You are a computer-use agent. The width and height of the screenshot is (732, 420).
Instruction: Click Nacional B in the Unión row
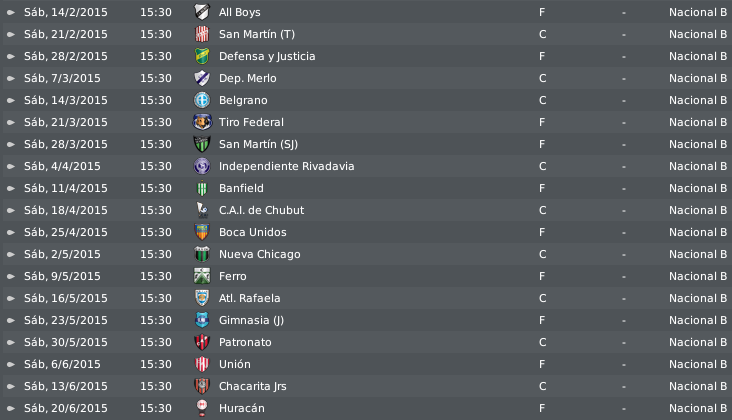tap(697, 364)
